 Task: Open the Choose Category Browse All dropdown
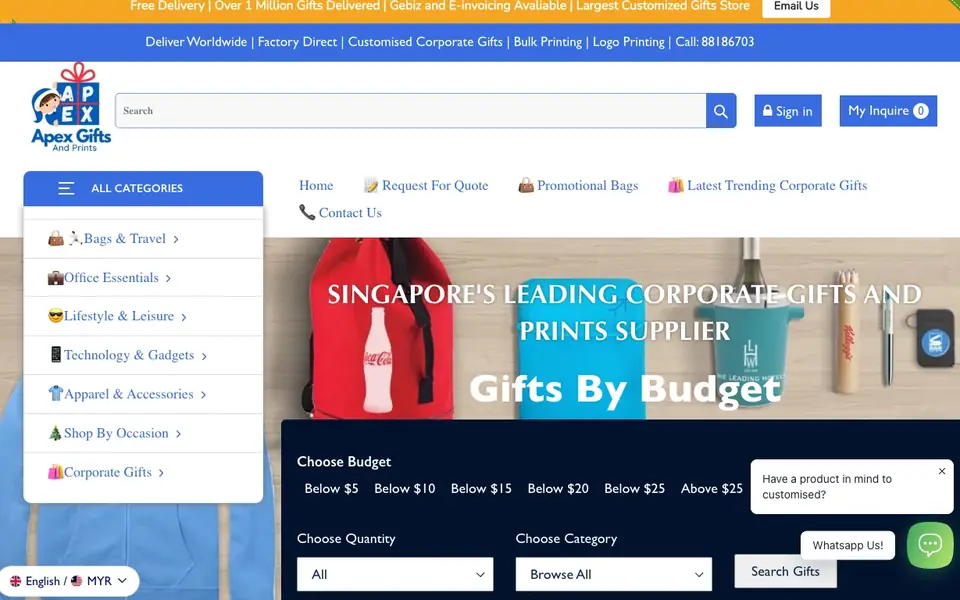613,574
